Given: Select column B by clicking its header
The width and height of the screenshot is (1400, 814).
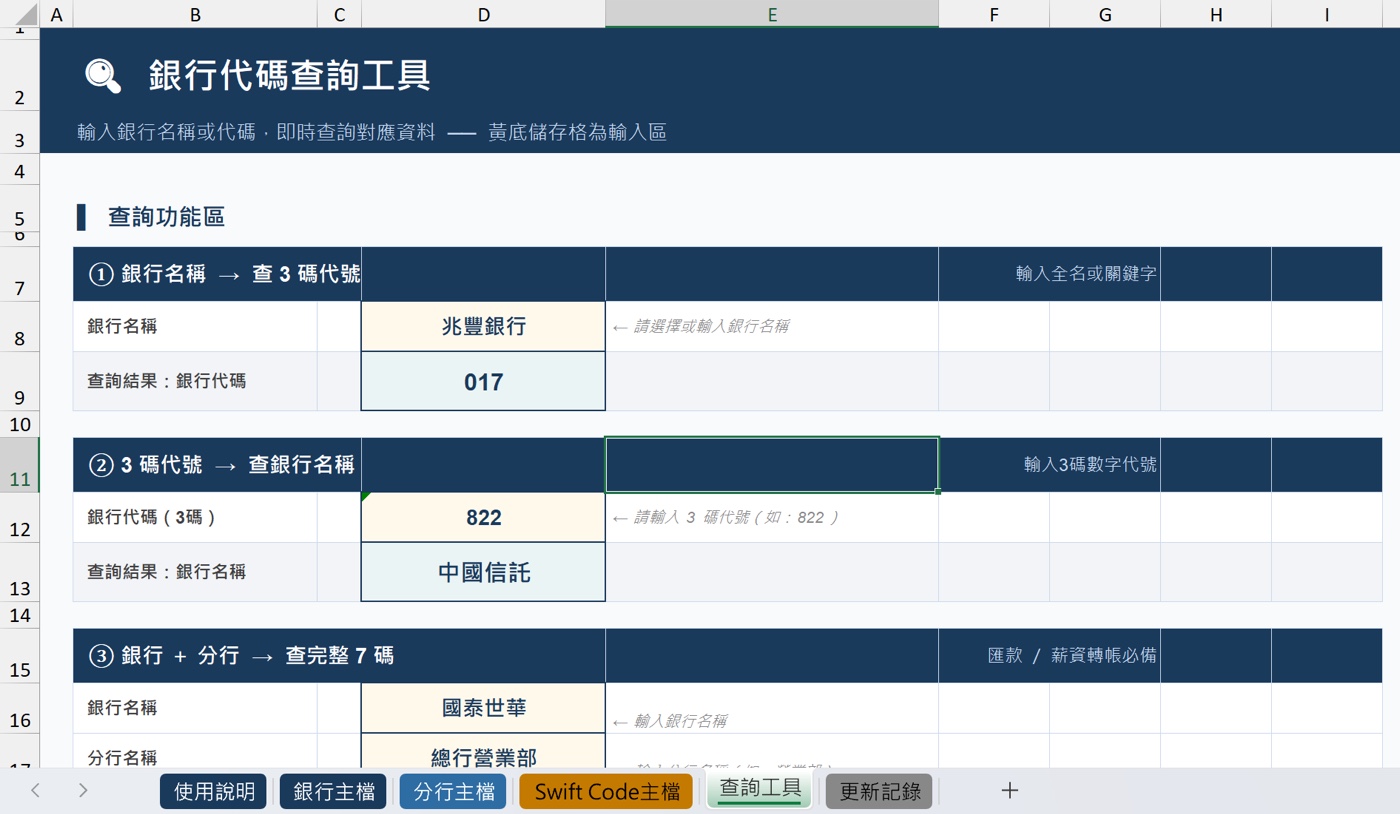Looking at the screenshot, I should click(194, 14).
